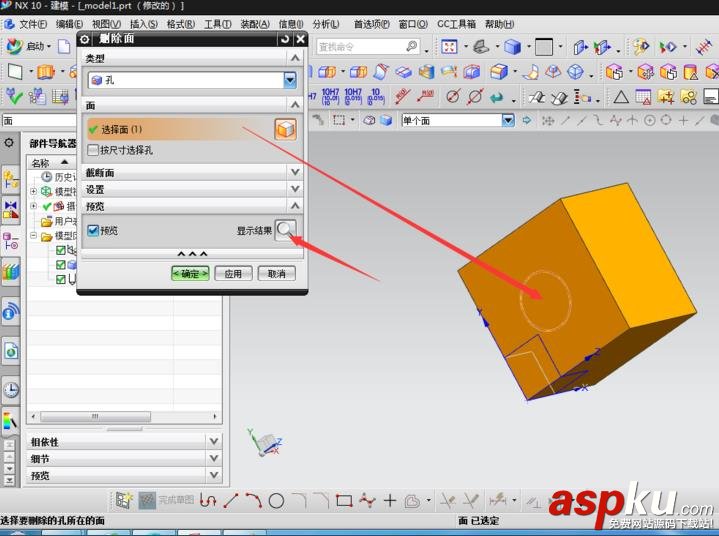Open the dialog settings gear in 删除面 title
719x536 pixels.
coord(84,39)
